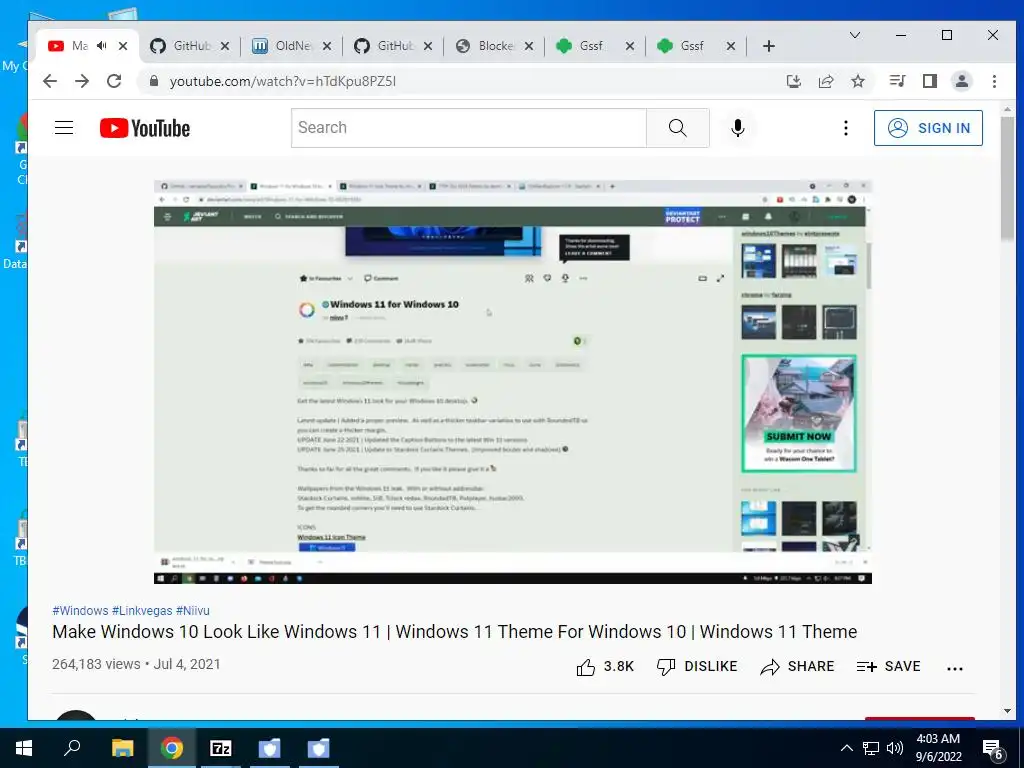Open Chrome media controls icon

(x=897, y=81)
